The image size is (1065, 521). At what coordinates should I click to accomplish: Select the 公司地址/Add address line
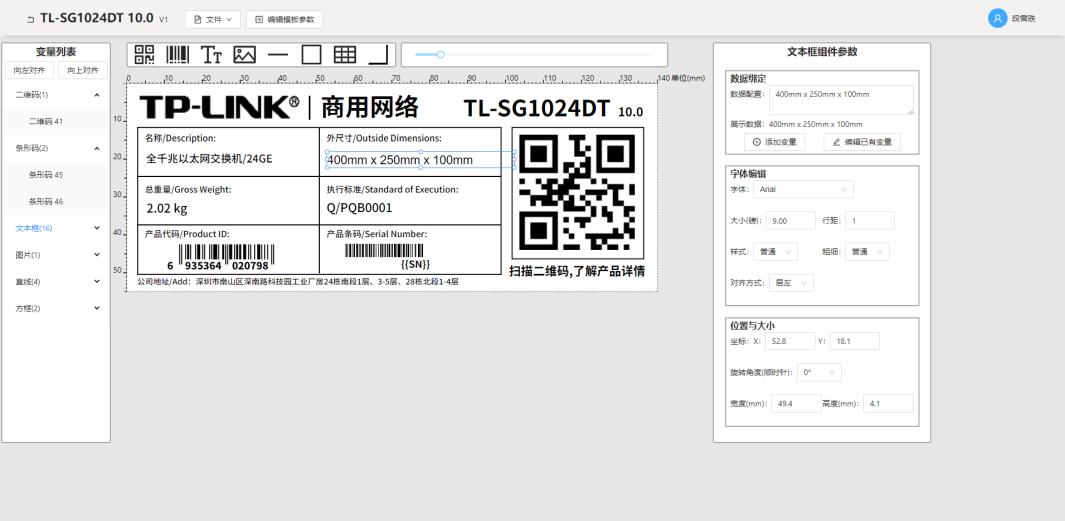(x=298, y=281)
